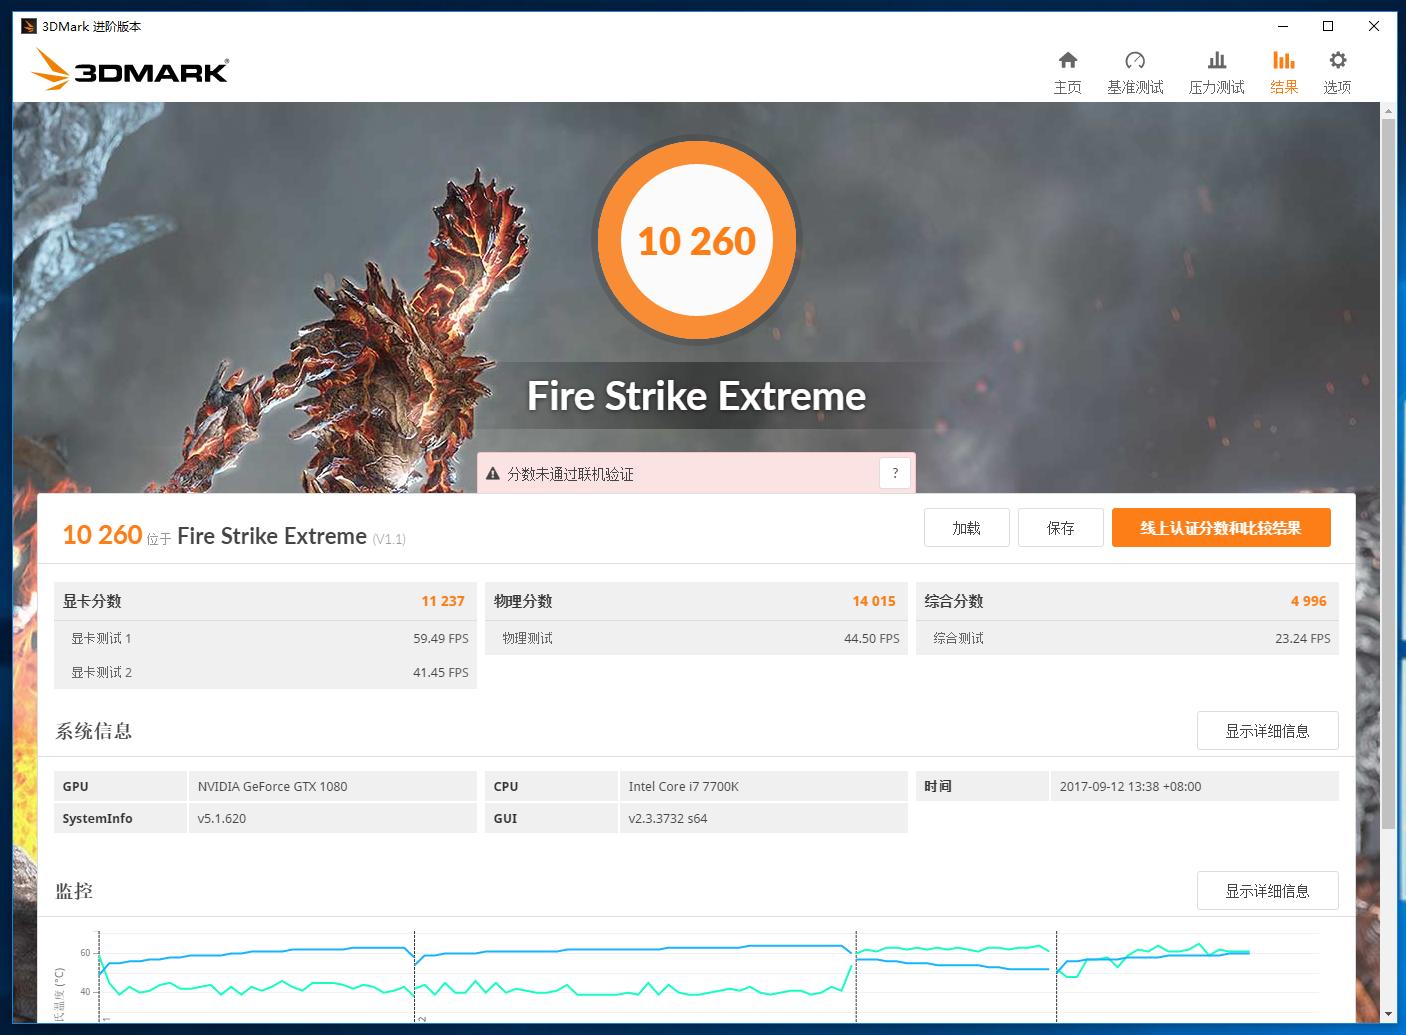Show detailed system info via 显示详细信息

1267,731
